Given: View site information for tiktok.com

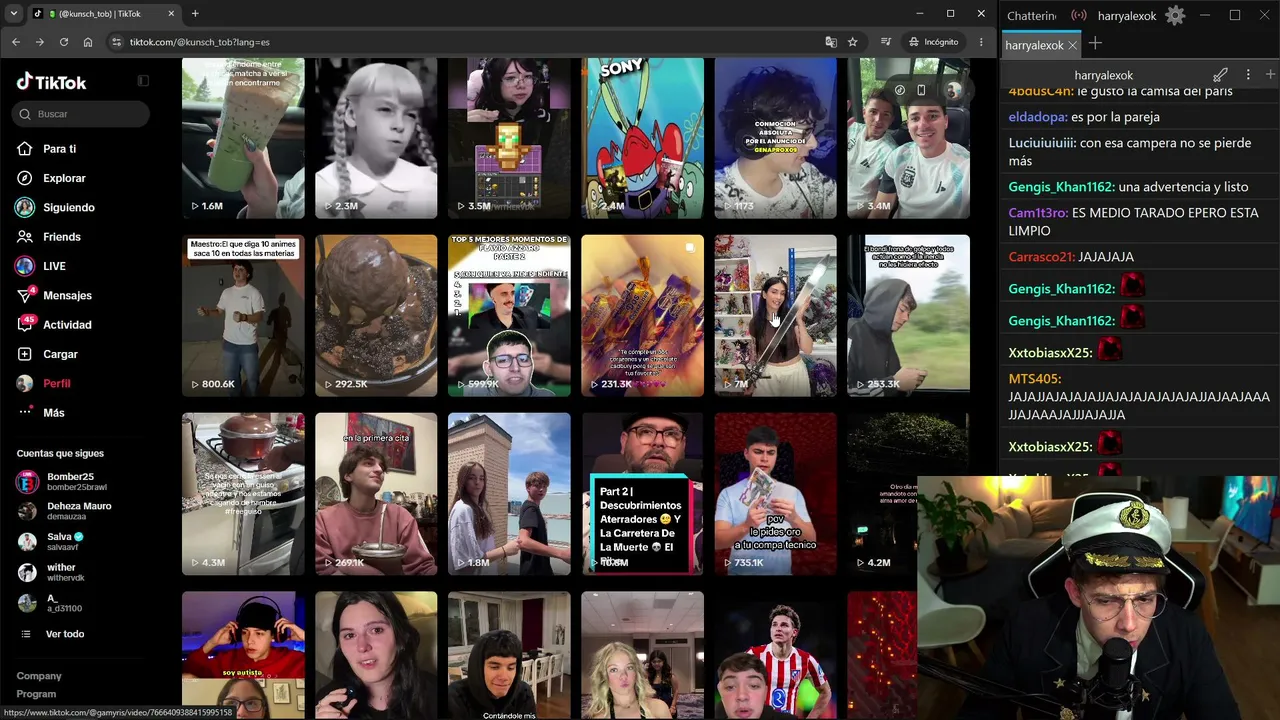Looking at the screenshot, I should pos(117,42).
